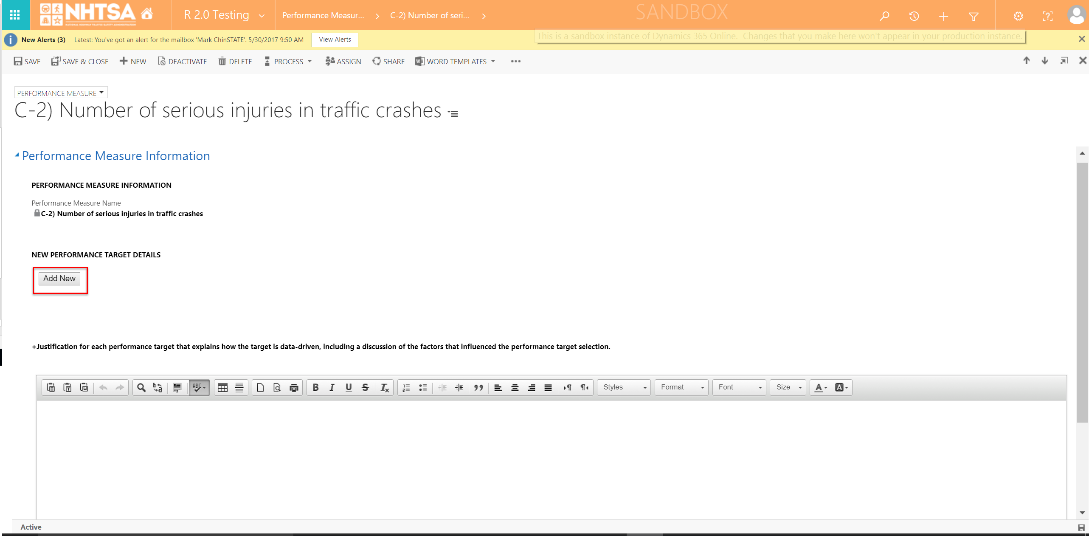
Task: Open the Process dropdown menu
Action: (x=288, y=61)
